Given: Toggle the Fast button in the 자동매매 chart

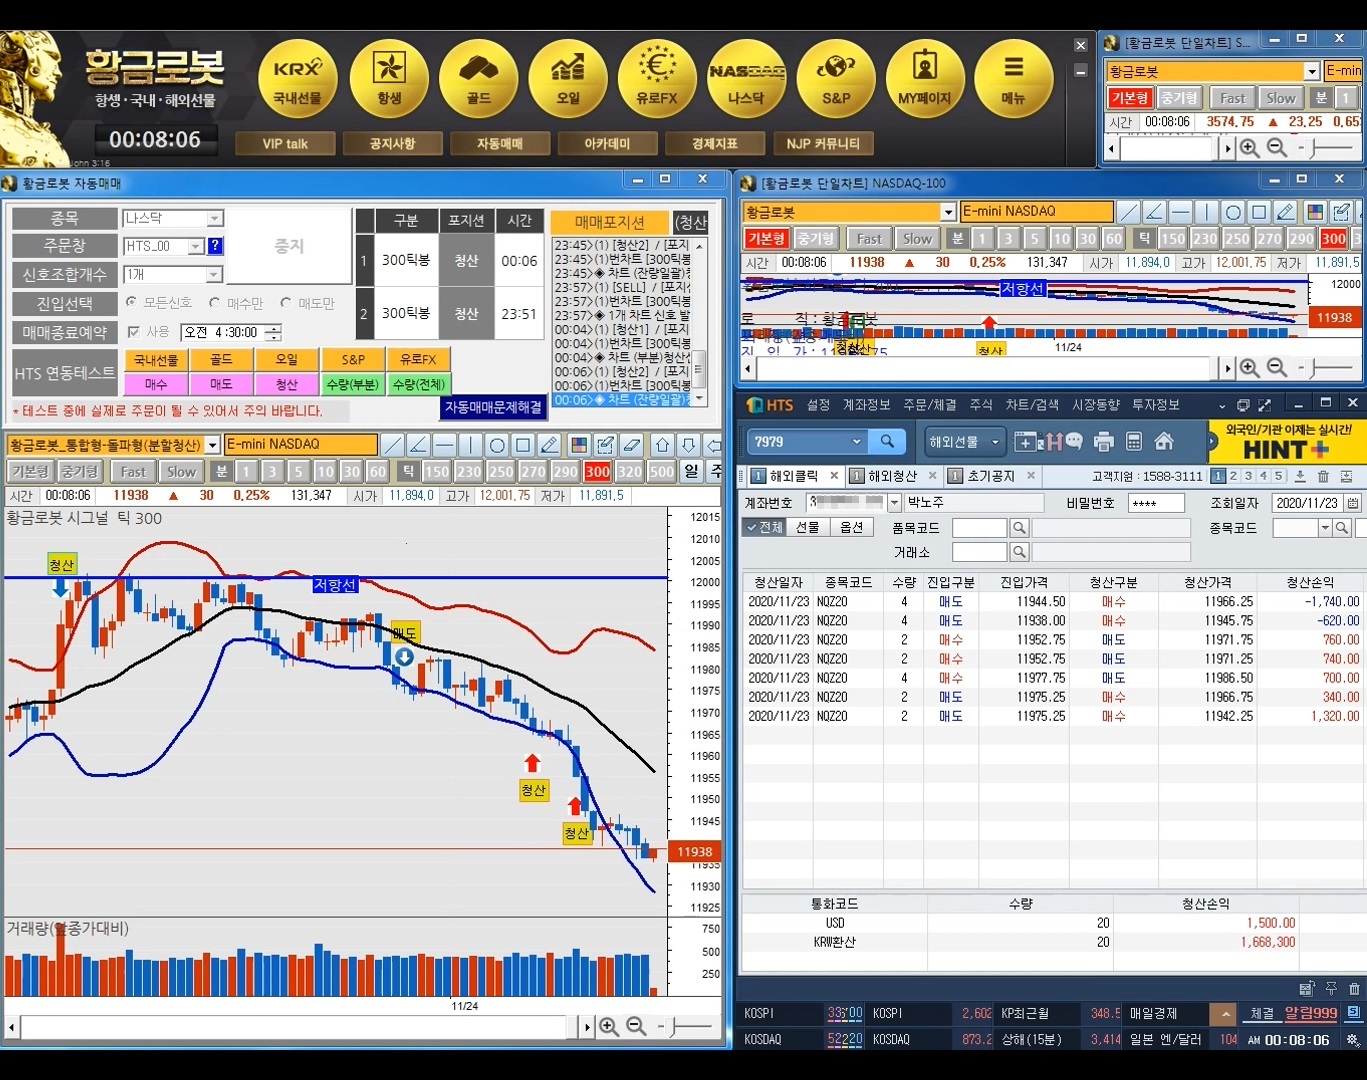Looking at the screenshot, I should [x=133, y=471].
